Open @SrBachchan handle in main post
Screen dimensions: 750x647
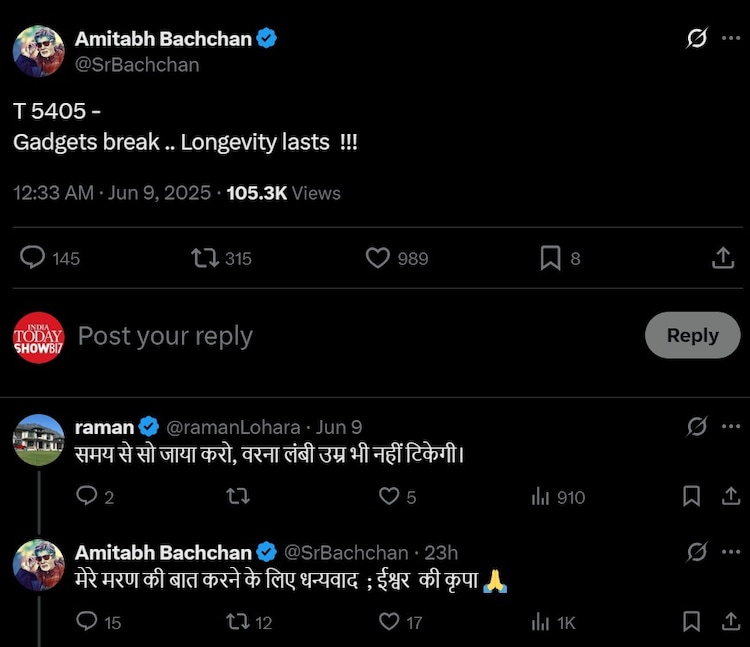coord(137,65)
